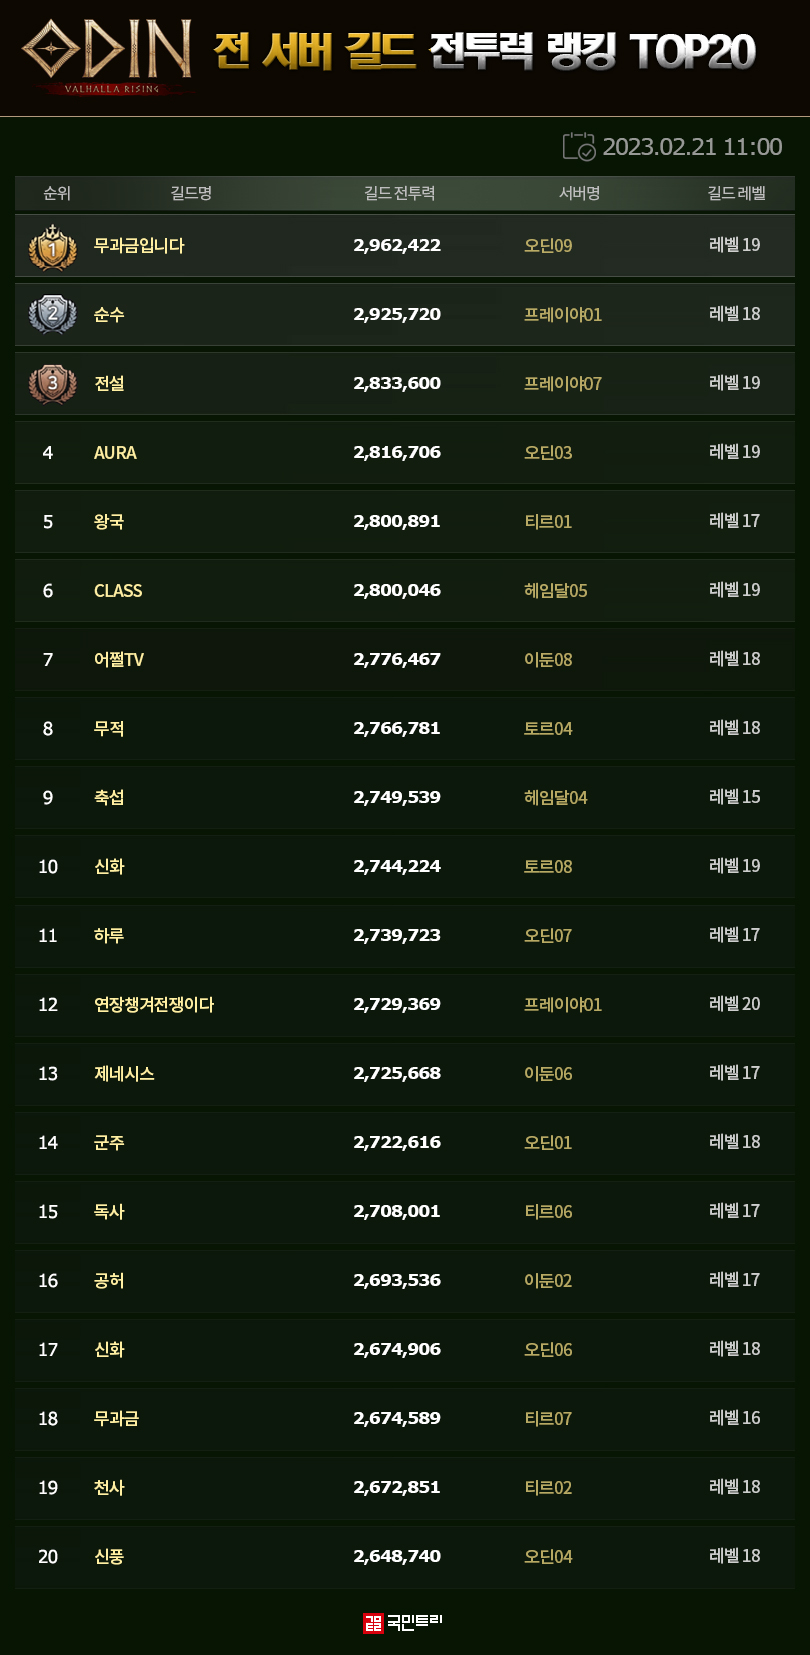Click the 서버명 column header
The height and width of the screenshot is (1655, 810).
(579, 193)
